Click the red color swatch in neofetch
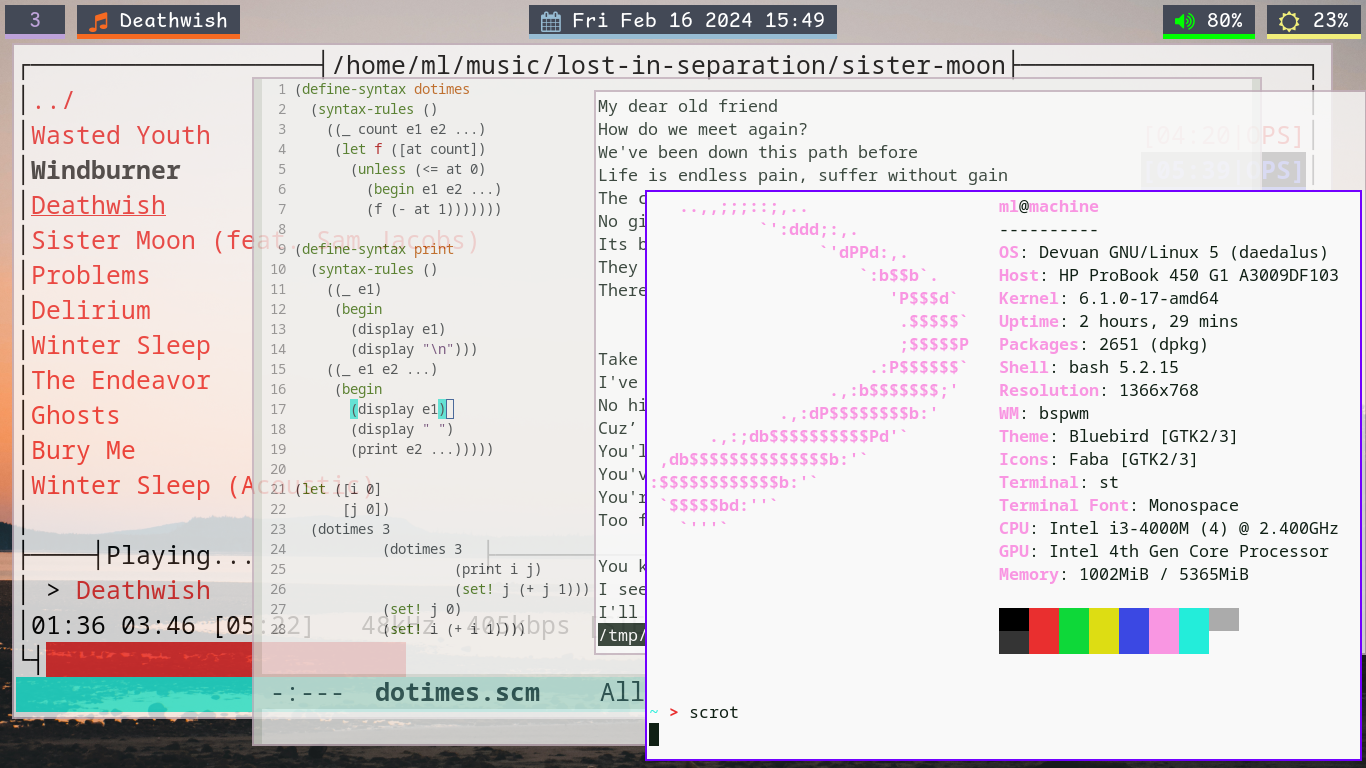 (x=1044, y=619)
